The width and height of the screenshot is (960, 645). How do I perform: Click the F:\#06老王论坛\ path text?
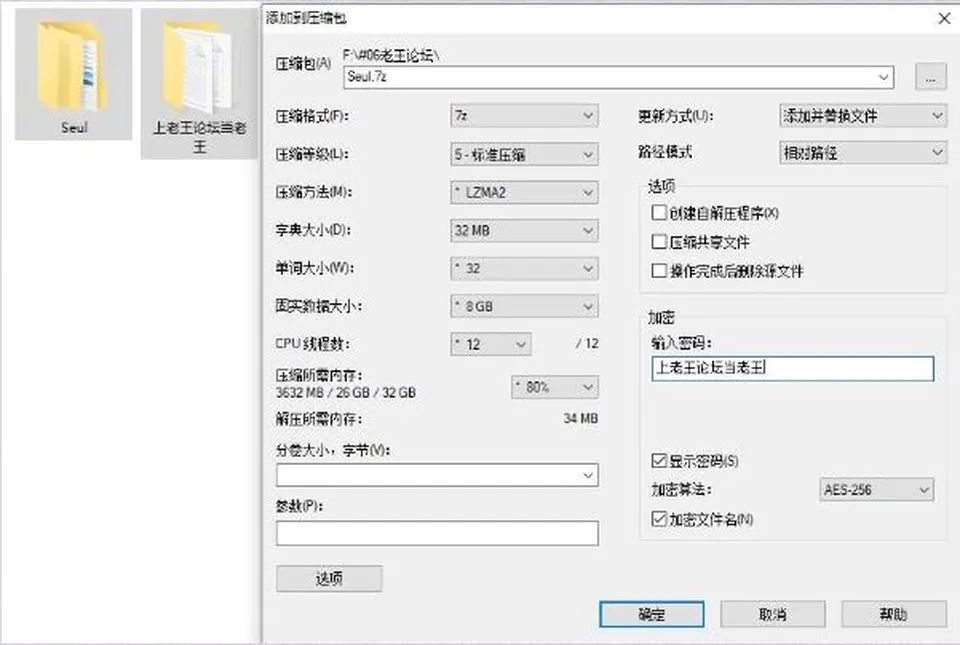(391, 56)
